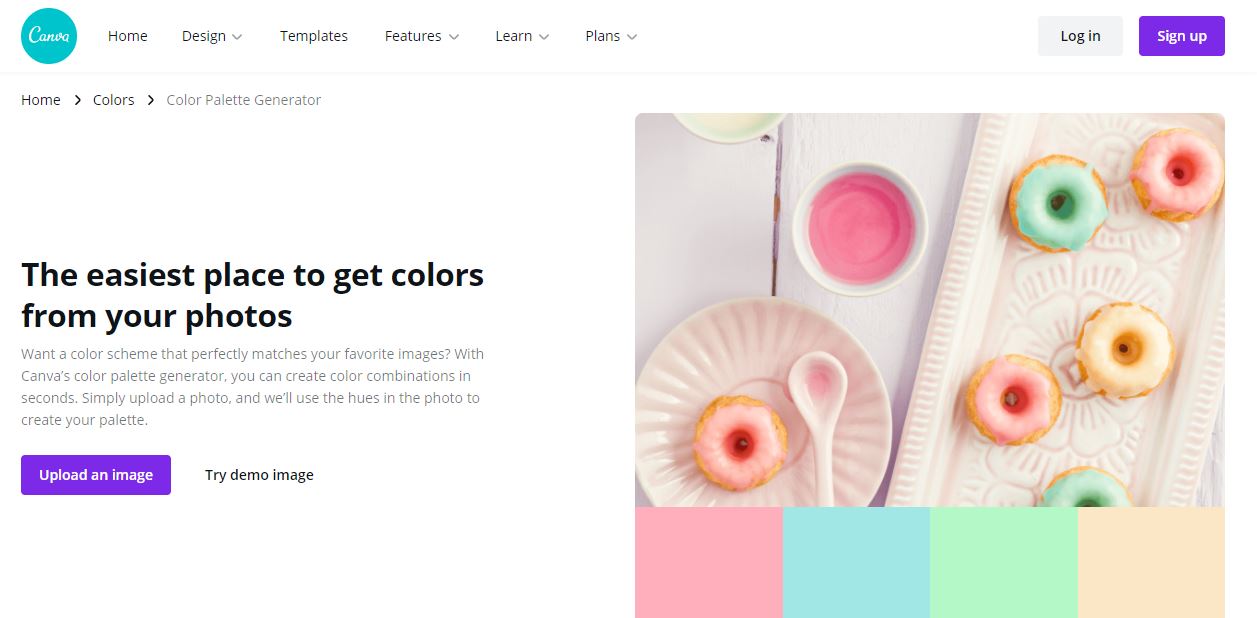The width and height of the screenshot is (1257, 618).
Task: Select the Try demo image link
Action: 259,475
